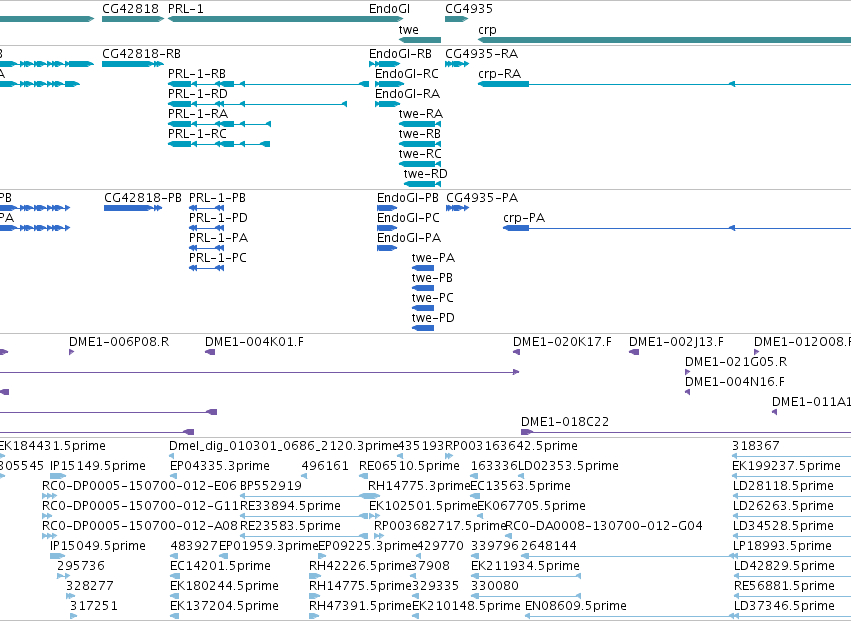Screen dimensions: 851x621
Task: Click the IP15149.5prime EST label
Action: tap(98, 466)
